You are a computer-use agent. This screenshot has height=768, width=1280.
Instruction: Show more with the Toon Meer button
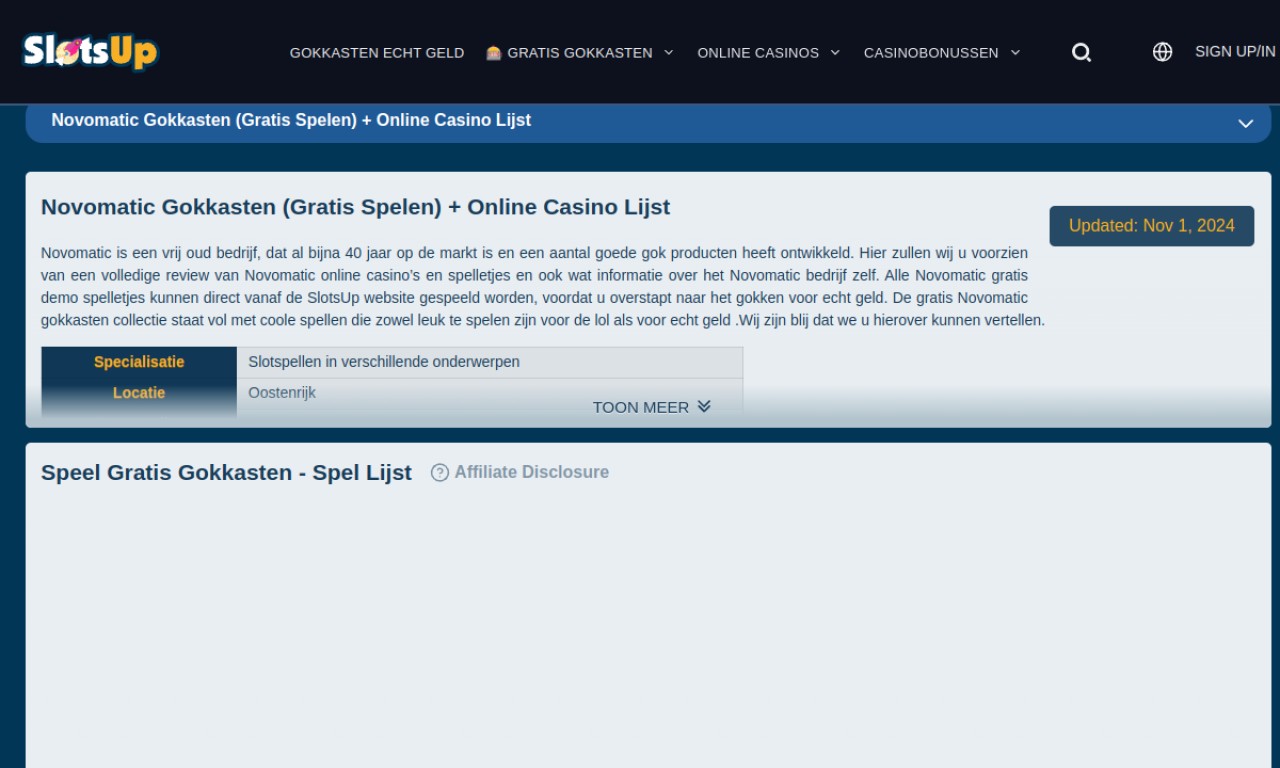click(x=651, y=407)
